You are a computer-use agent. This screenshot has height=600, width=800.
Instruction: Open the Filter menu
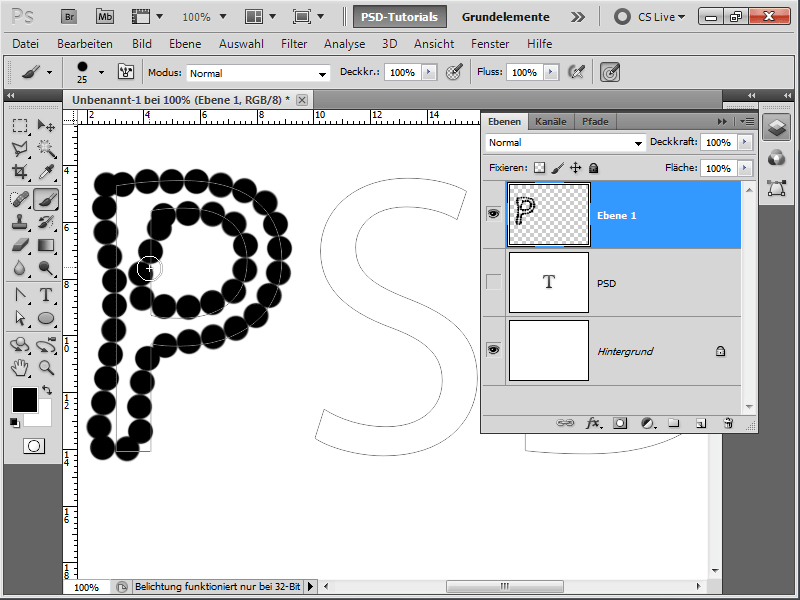pyautogui.click(x=294, y=44)
